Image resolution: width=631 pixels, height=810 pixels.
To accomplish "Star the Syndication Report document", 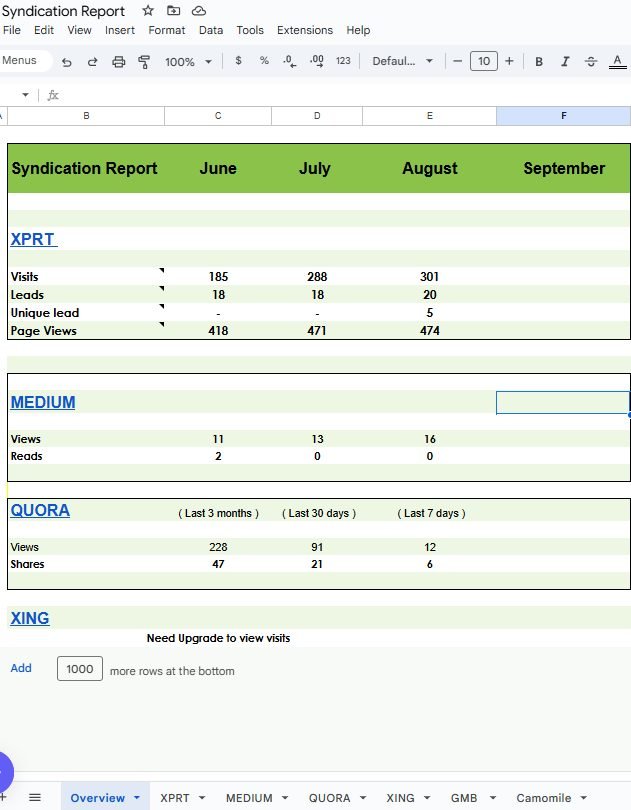I will tap(148, 10).
